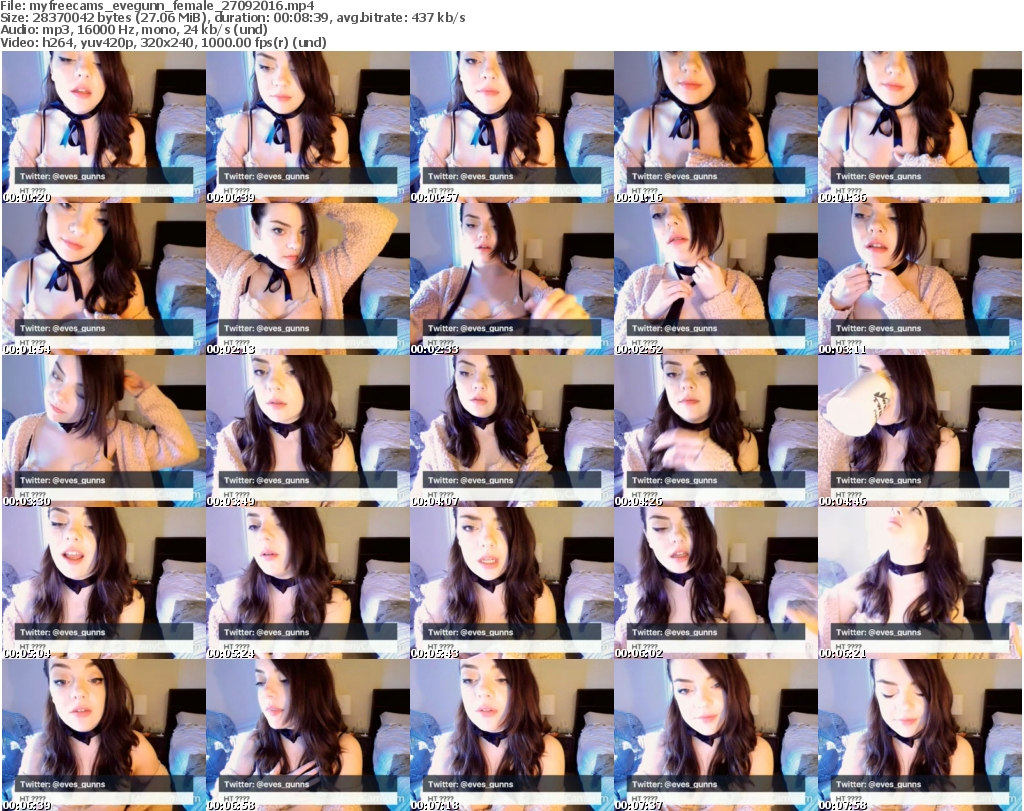Select the thumbnail timestamped 00:07:58
Screen dimensions: 1024x811
pos(920,735)
